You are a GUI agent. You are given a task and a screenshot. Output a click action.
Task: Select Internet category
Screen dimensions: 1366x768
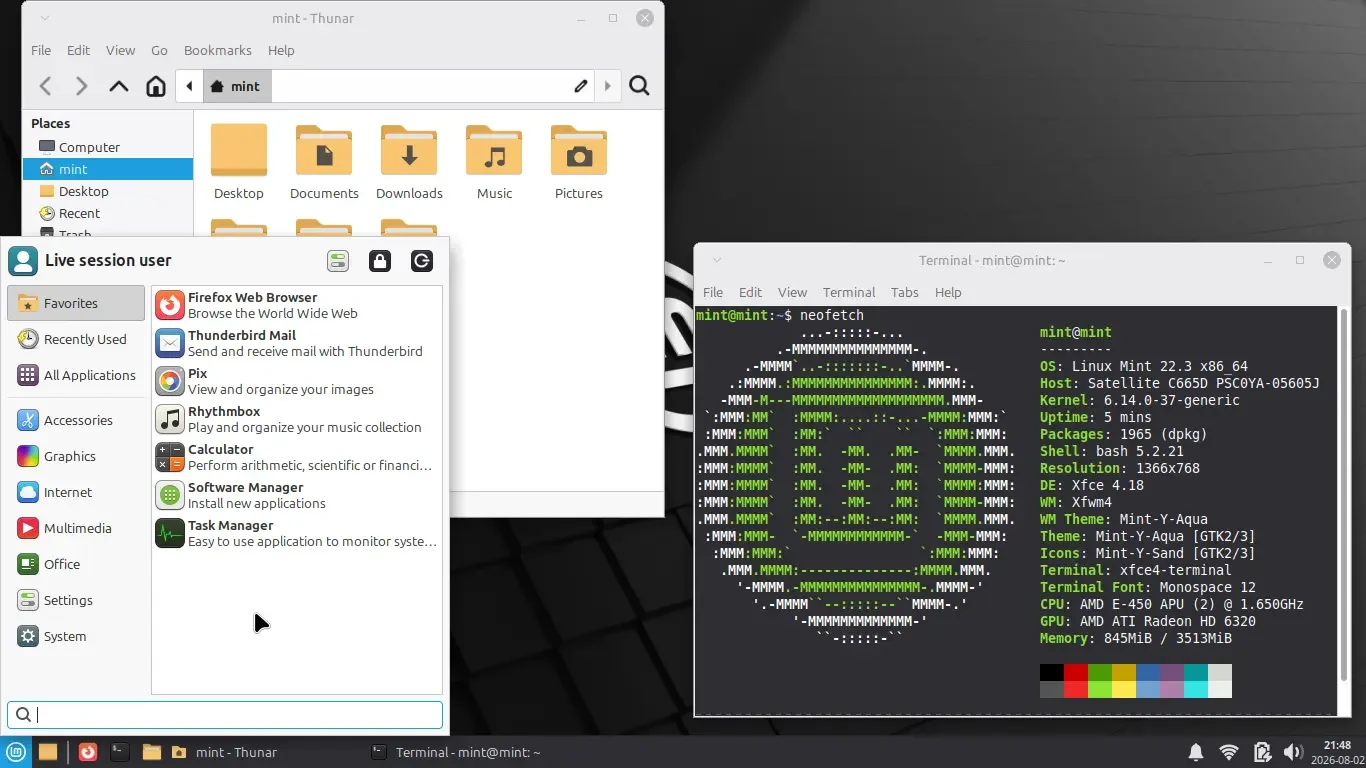coord(76,492)
